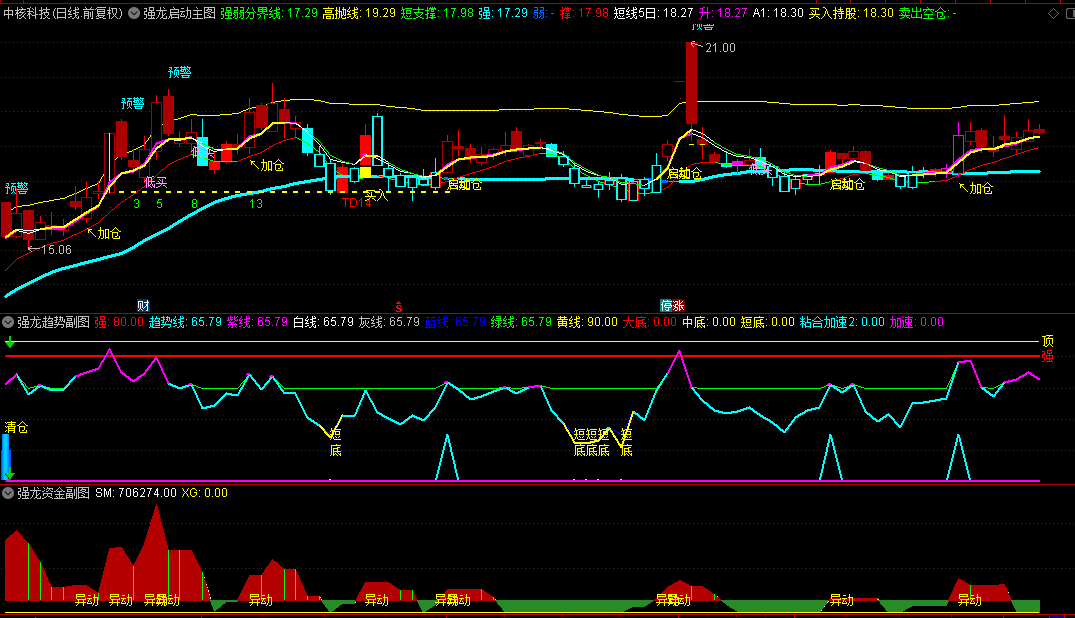Screen dimensions: 1075x618
Task: Select the stock title 中核科技(日线.前复权)
Action: (x=63, y=13)
